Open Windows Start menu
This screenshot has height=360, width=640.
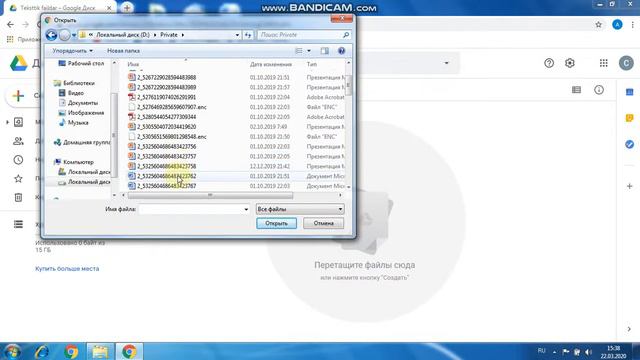tap(12, 351)
